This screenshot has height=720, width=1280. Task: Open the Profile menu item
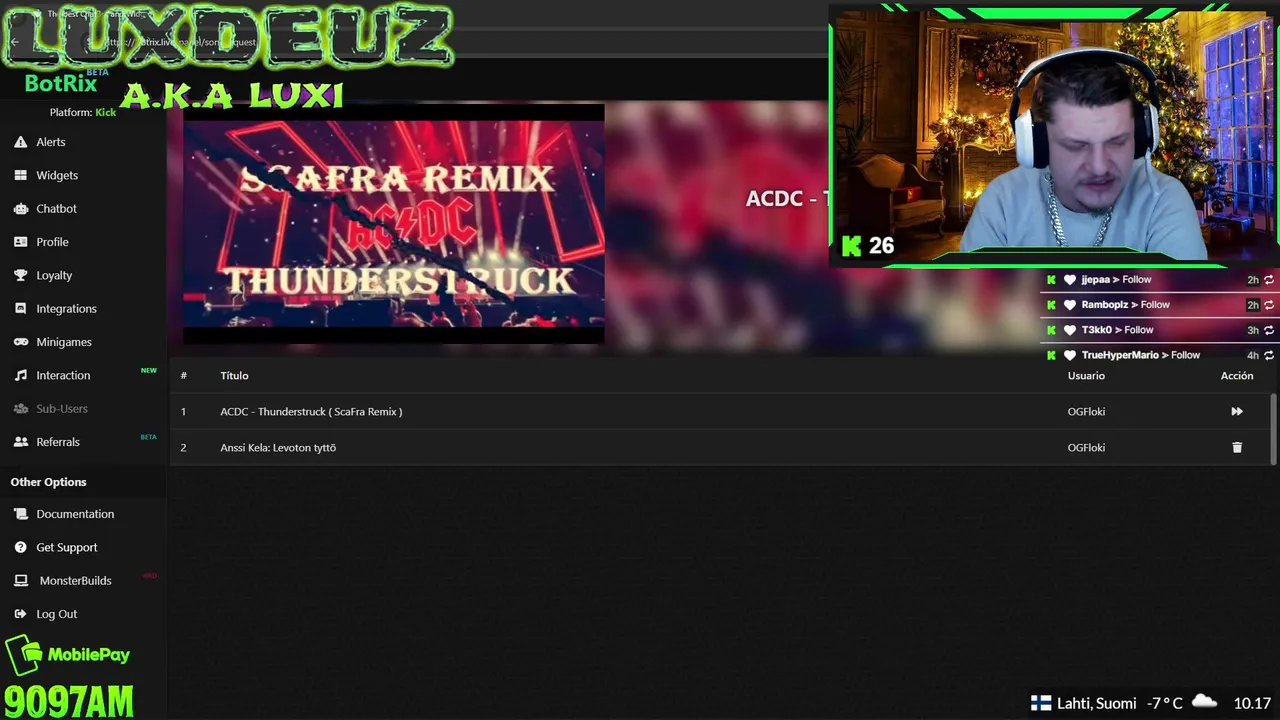[53, 242]
